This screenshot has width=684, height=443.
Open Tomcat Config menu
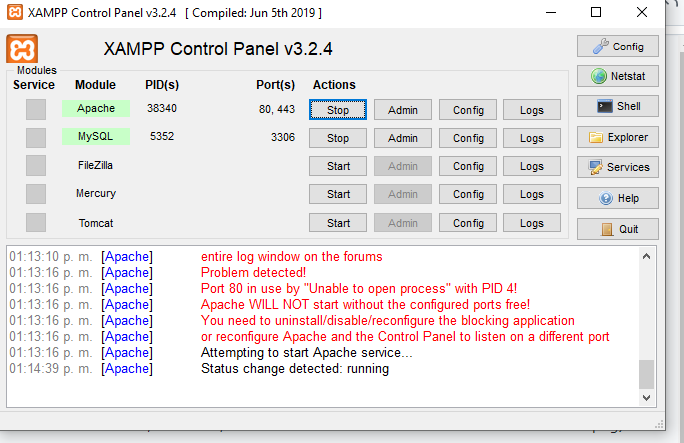[x=468, y=223]
